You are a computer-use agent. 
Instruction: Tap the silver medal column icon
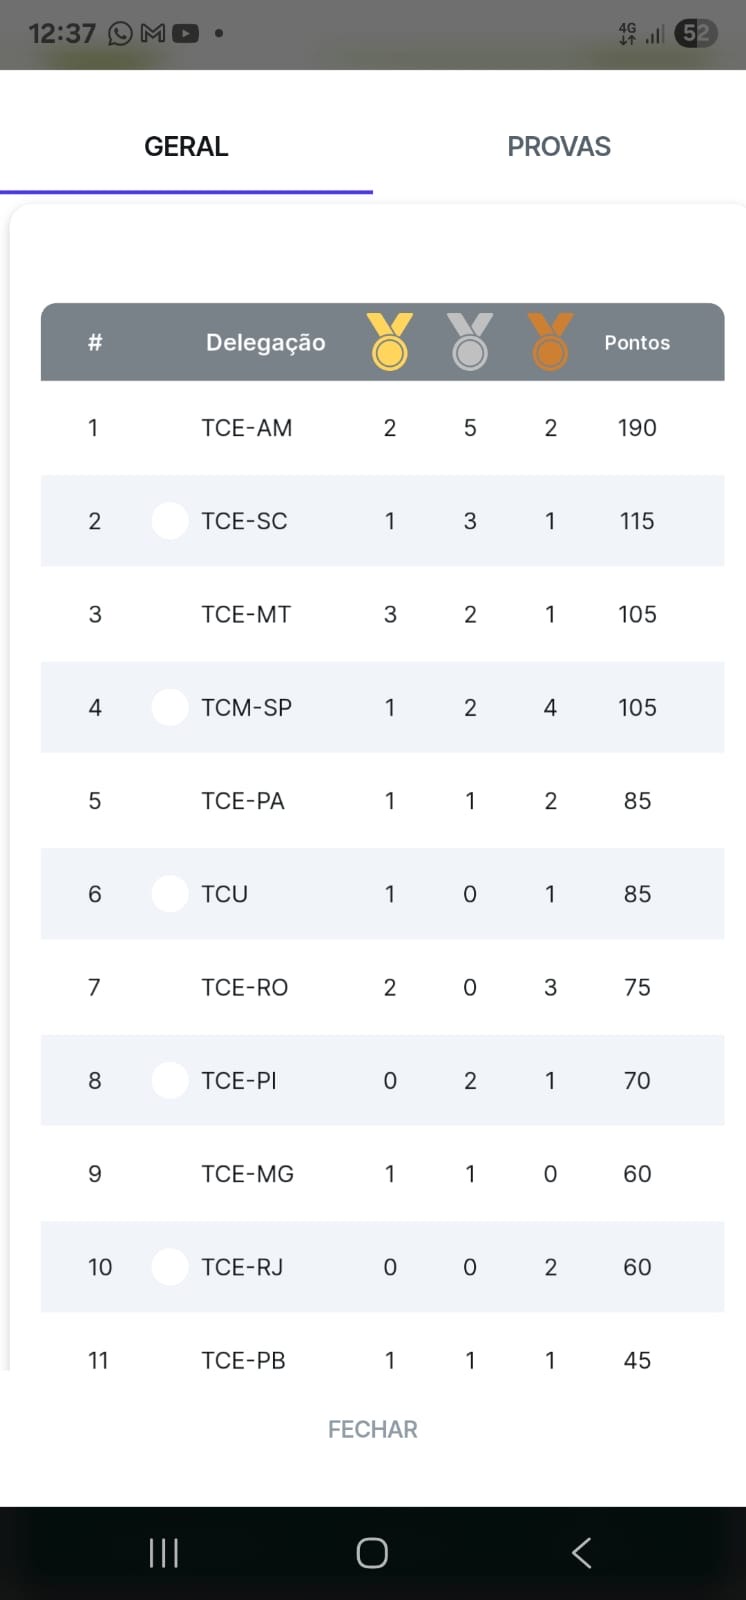[x=469, y=342]
